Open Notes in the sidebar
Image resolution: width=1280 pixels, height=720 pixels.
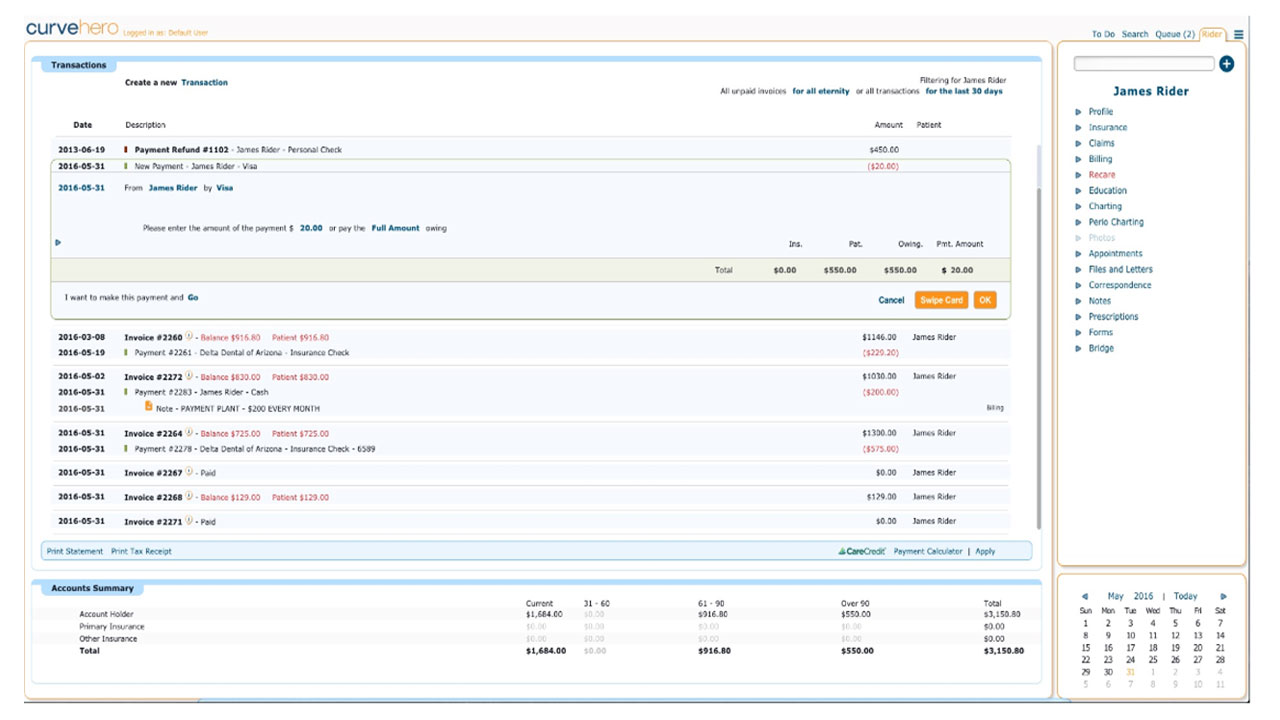(x=1099, y=301)
